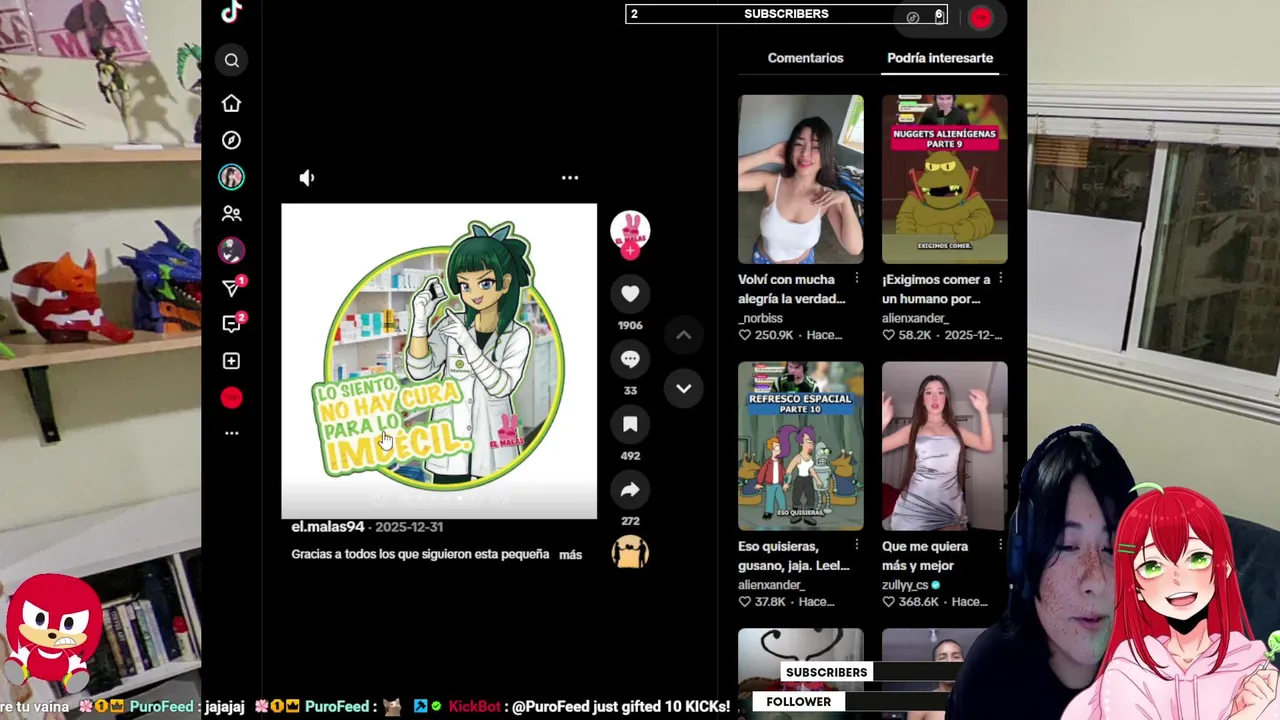Open the _norbiss thumbnail video

(x=800, y=179)
